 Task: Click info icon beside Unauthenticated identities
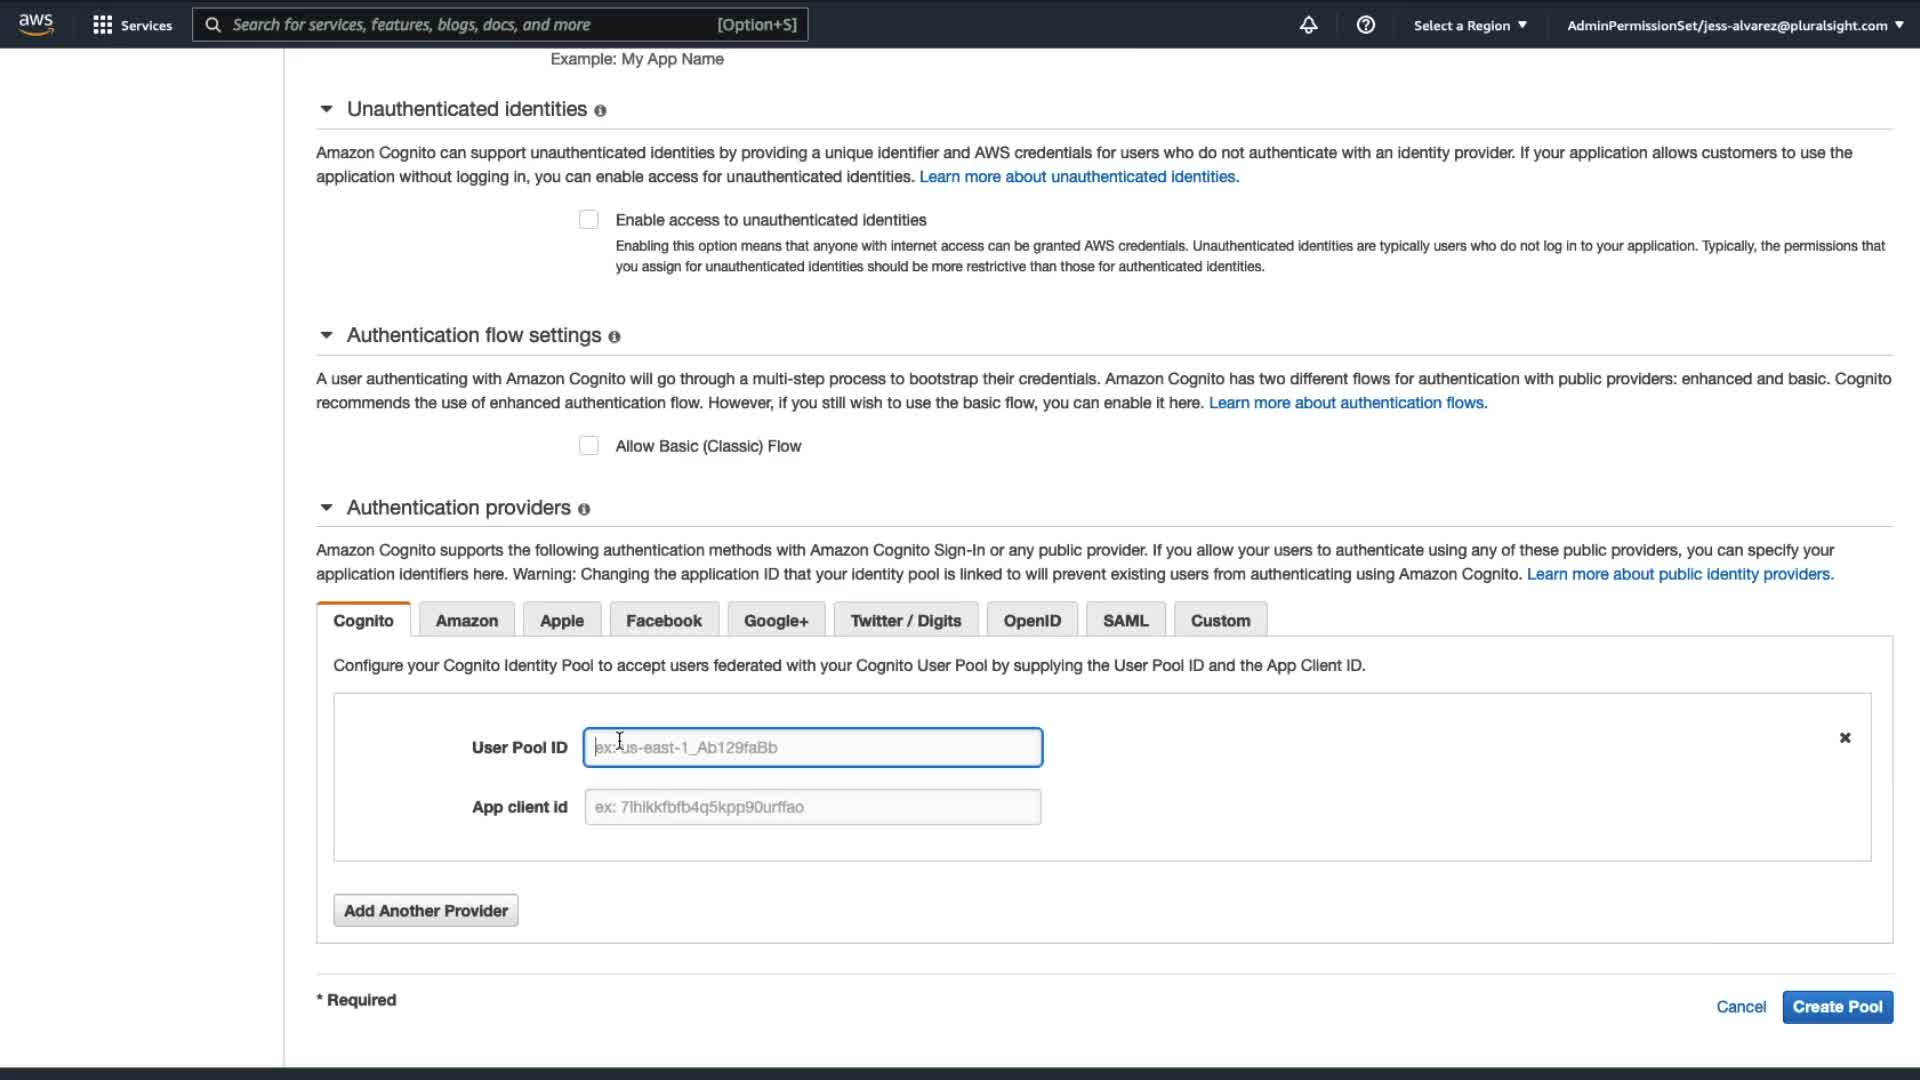point(600,111)
